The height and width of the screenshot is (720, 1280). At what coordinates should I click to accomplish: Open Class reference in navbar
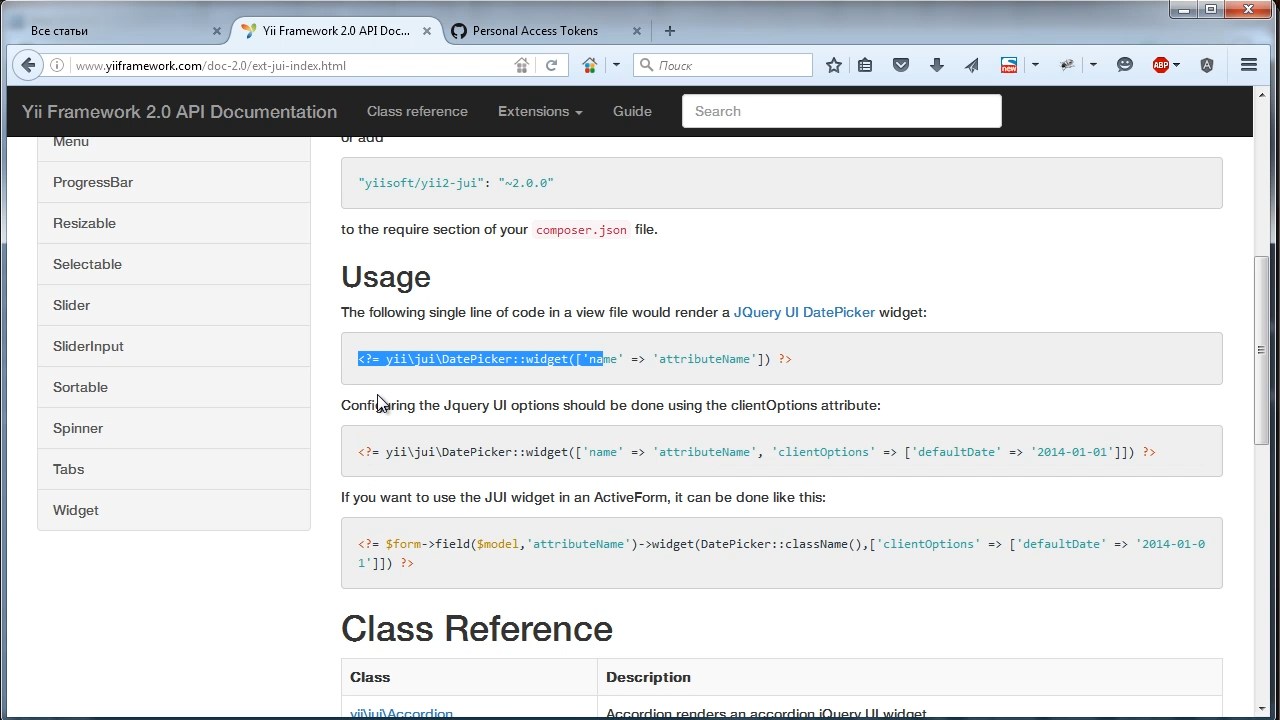[x=417, y=111]
